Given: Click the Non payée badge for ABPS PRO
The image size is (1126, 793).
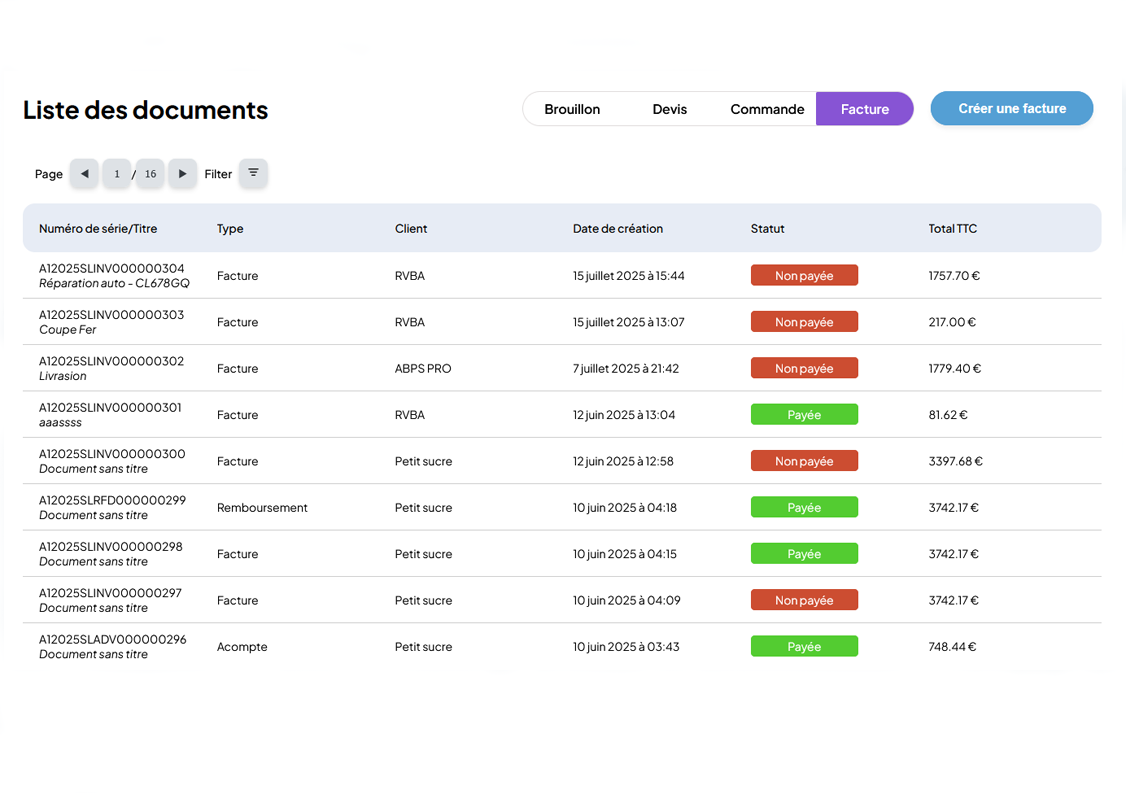Looking at the screenshot, I should (804, 369).
